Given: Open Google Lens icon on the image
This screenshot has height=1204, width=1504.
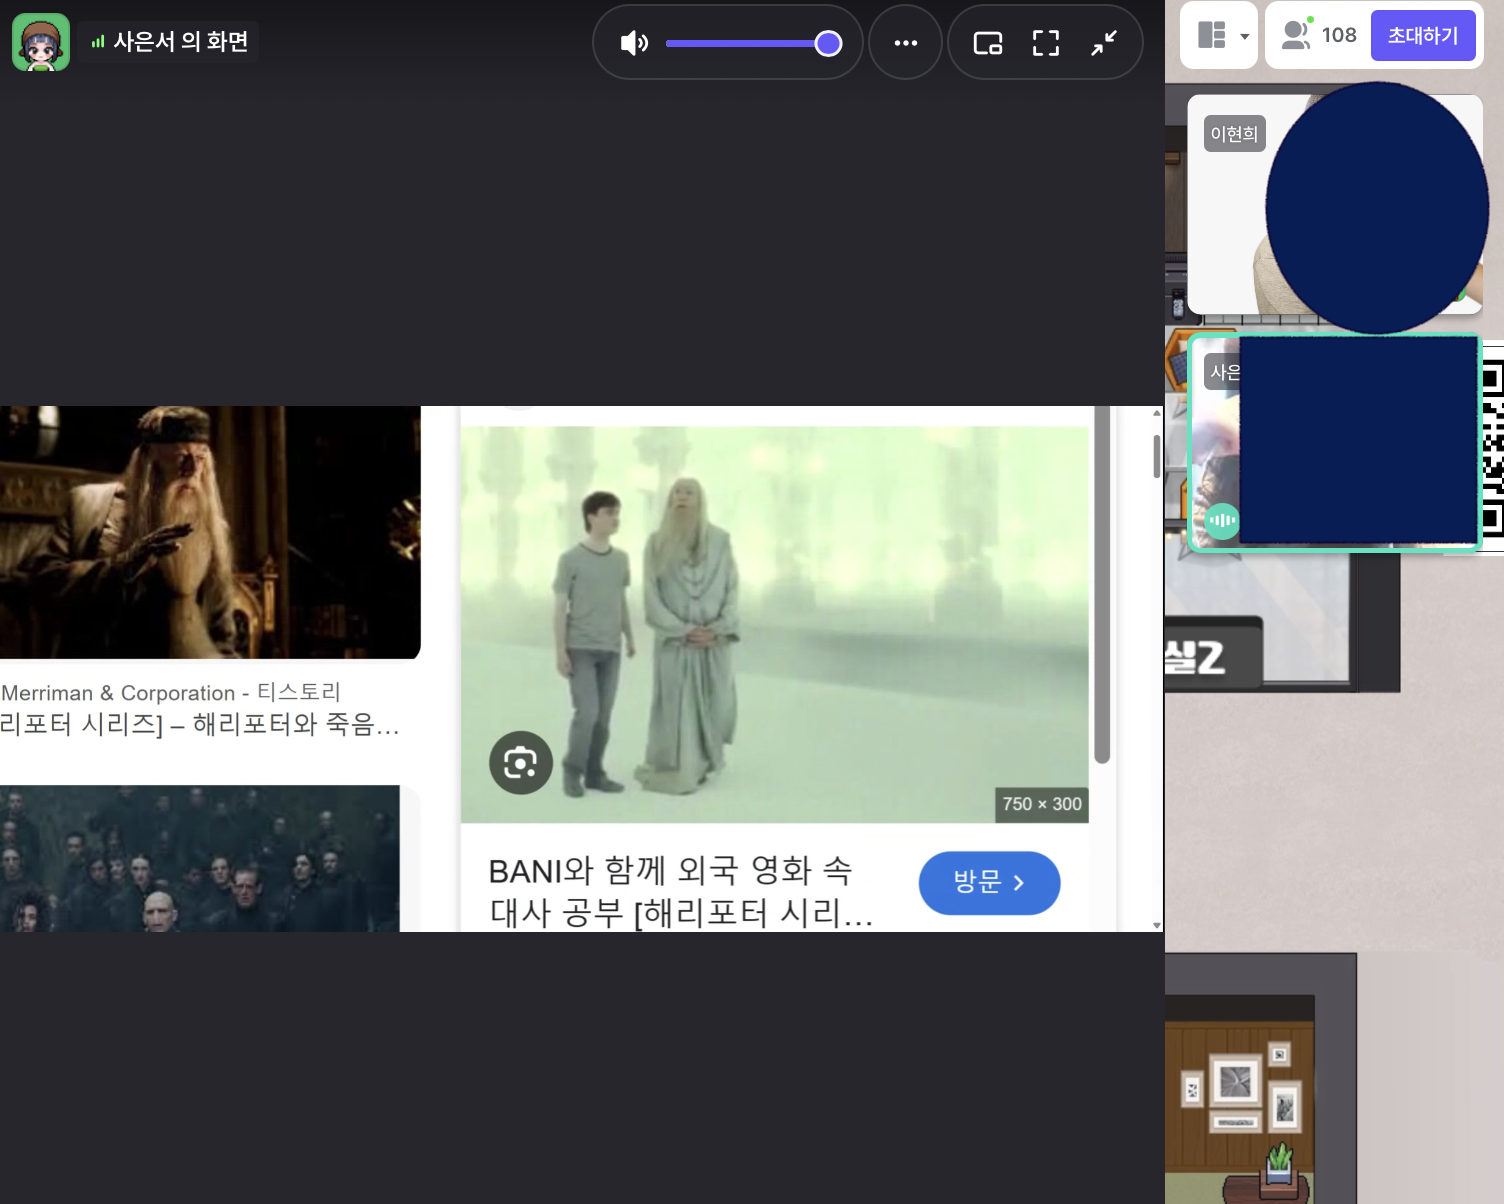Looking at the screenshot, I should click(521, 763).
